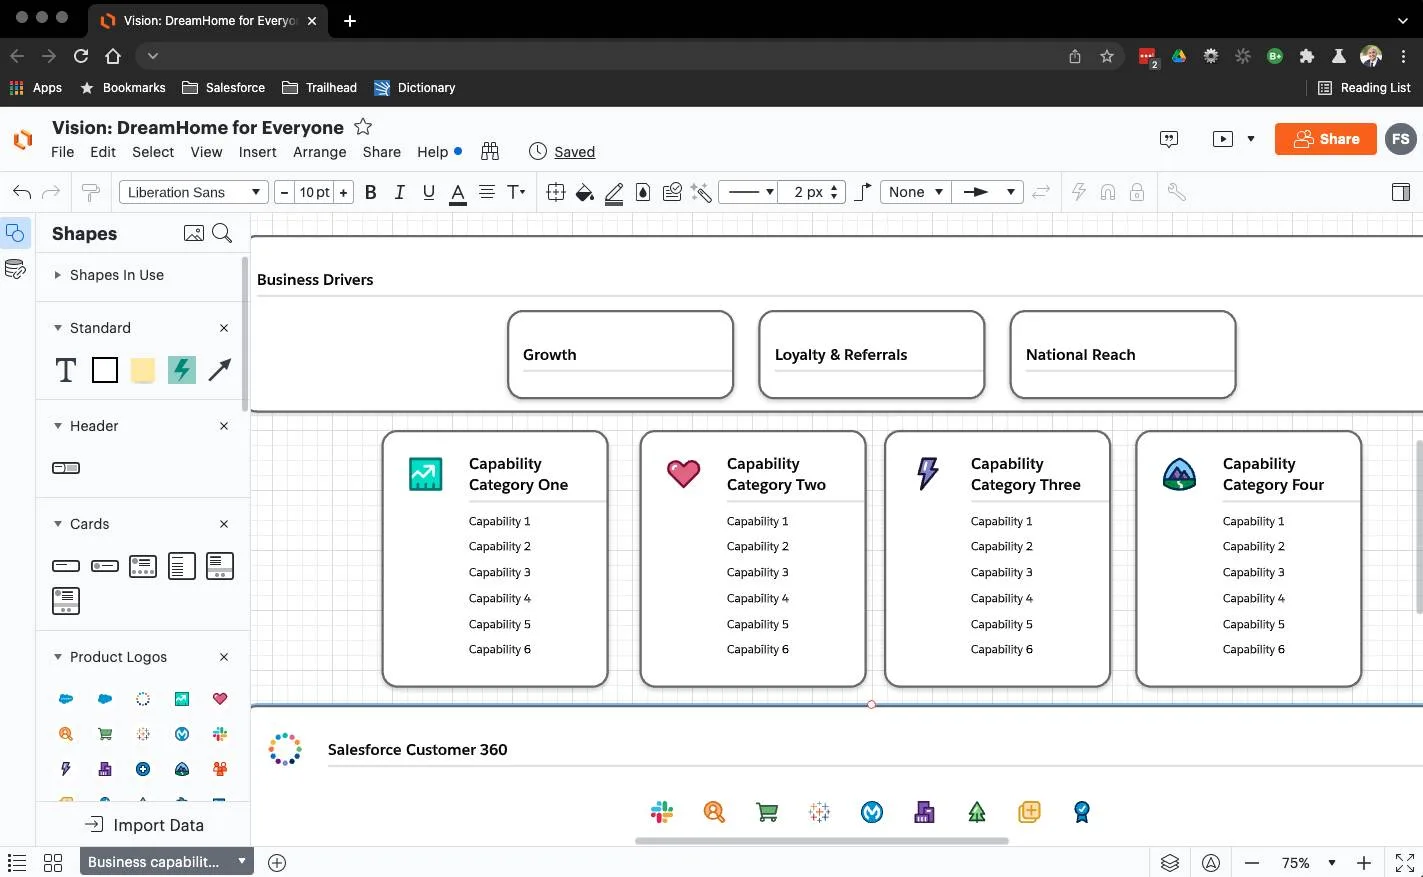This screenshot has width=1423, height=877.
Task: Switch to the page grid view
Action: [x=53, y=862]
